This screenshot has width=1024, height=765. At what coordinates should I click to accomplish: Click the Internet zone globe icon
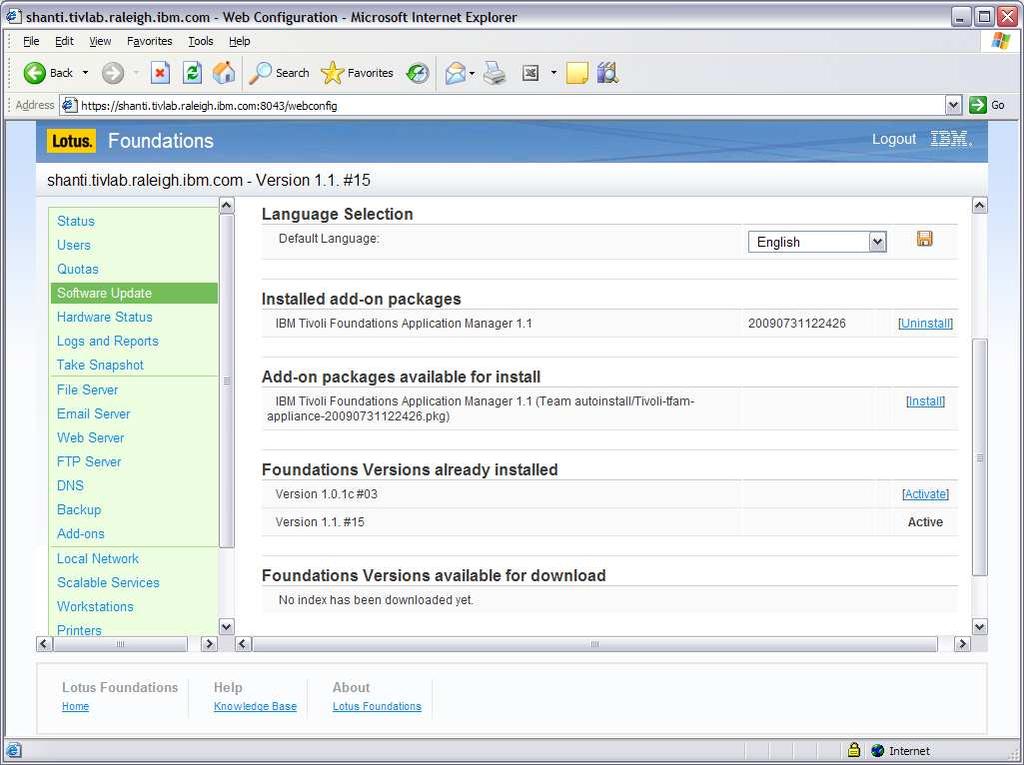click(878, 750)
